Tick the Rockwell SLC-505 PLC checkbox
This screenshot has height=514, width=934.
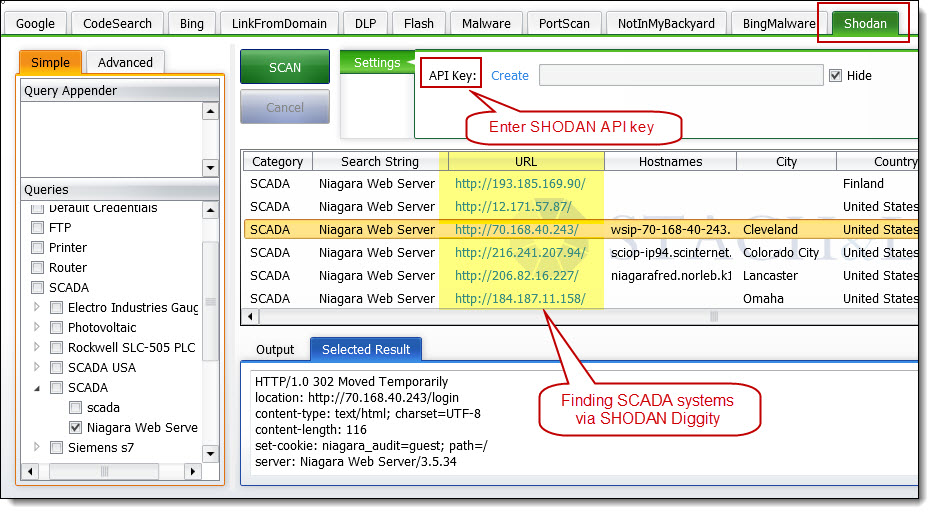[x=57, y=348]
